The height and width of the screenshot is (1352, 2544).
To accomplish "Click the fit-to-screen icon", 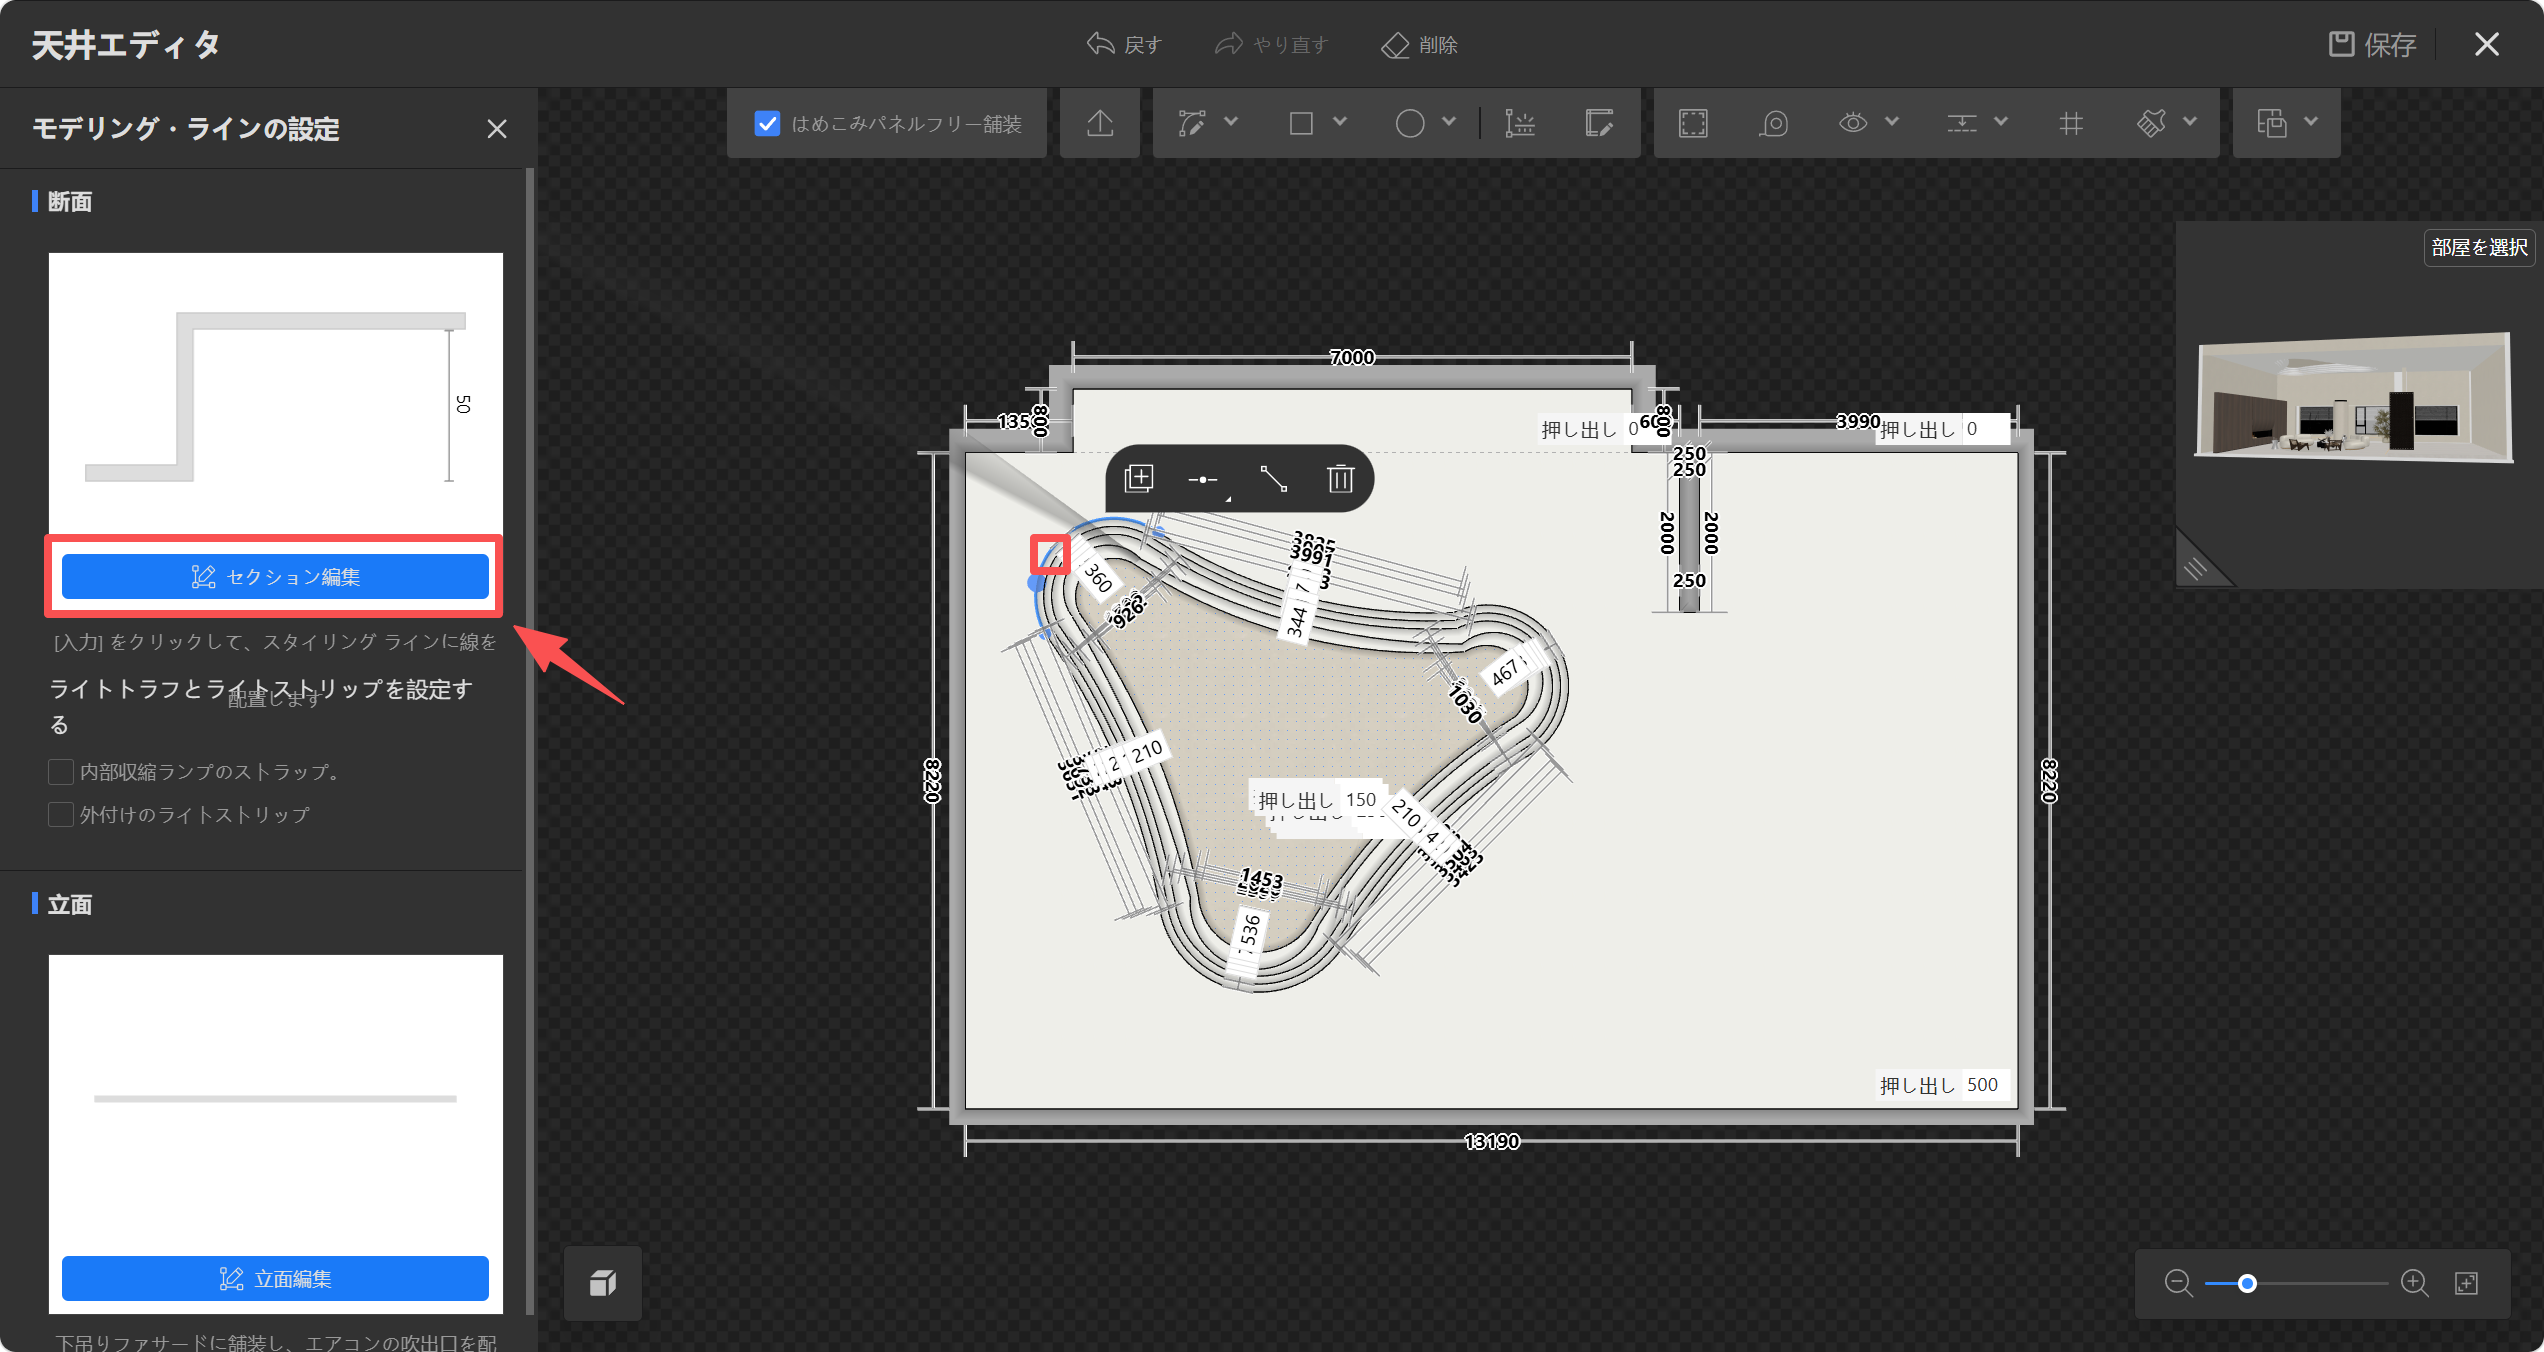I will coord(2467,1283).
